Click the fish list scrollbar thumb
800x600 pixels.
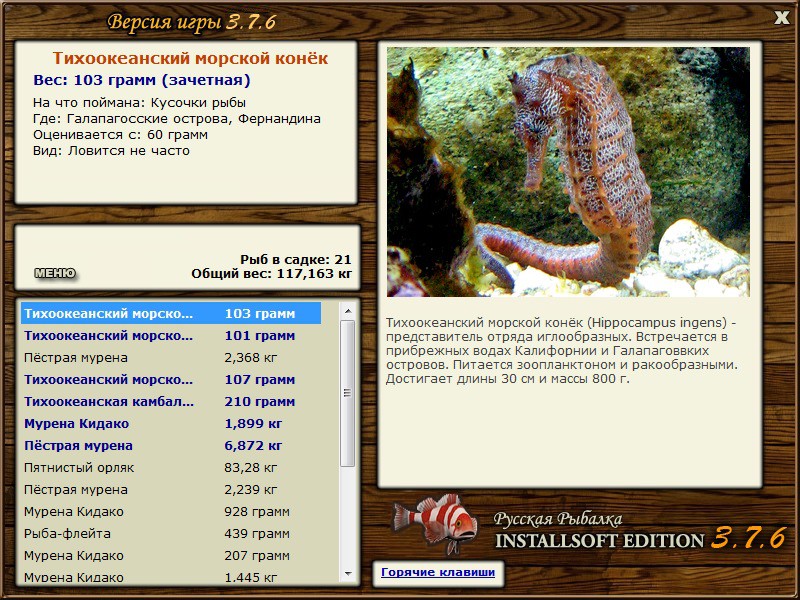pyautogui.click(x=348, y=393)
